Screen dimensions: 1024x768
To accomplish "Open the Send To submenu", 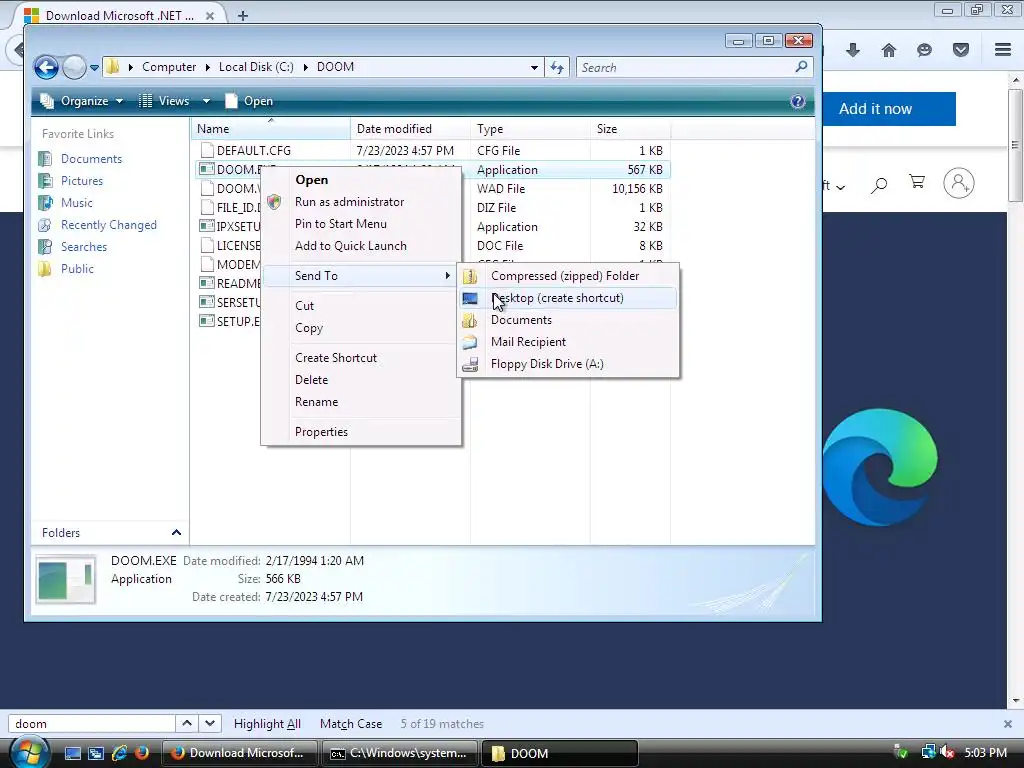I will (x=360, y=276).
